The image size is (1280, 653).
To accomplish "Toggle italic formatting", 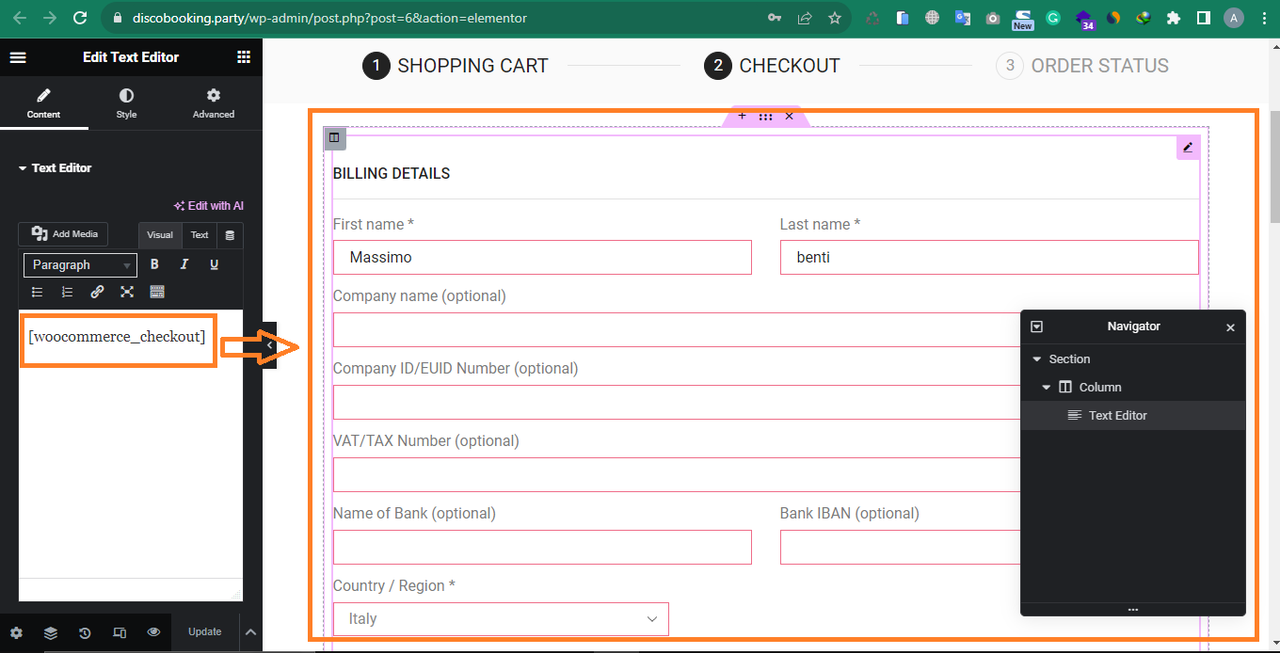I will [x=184, y=265].
